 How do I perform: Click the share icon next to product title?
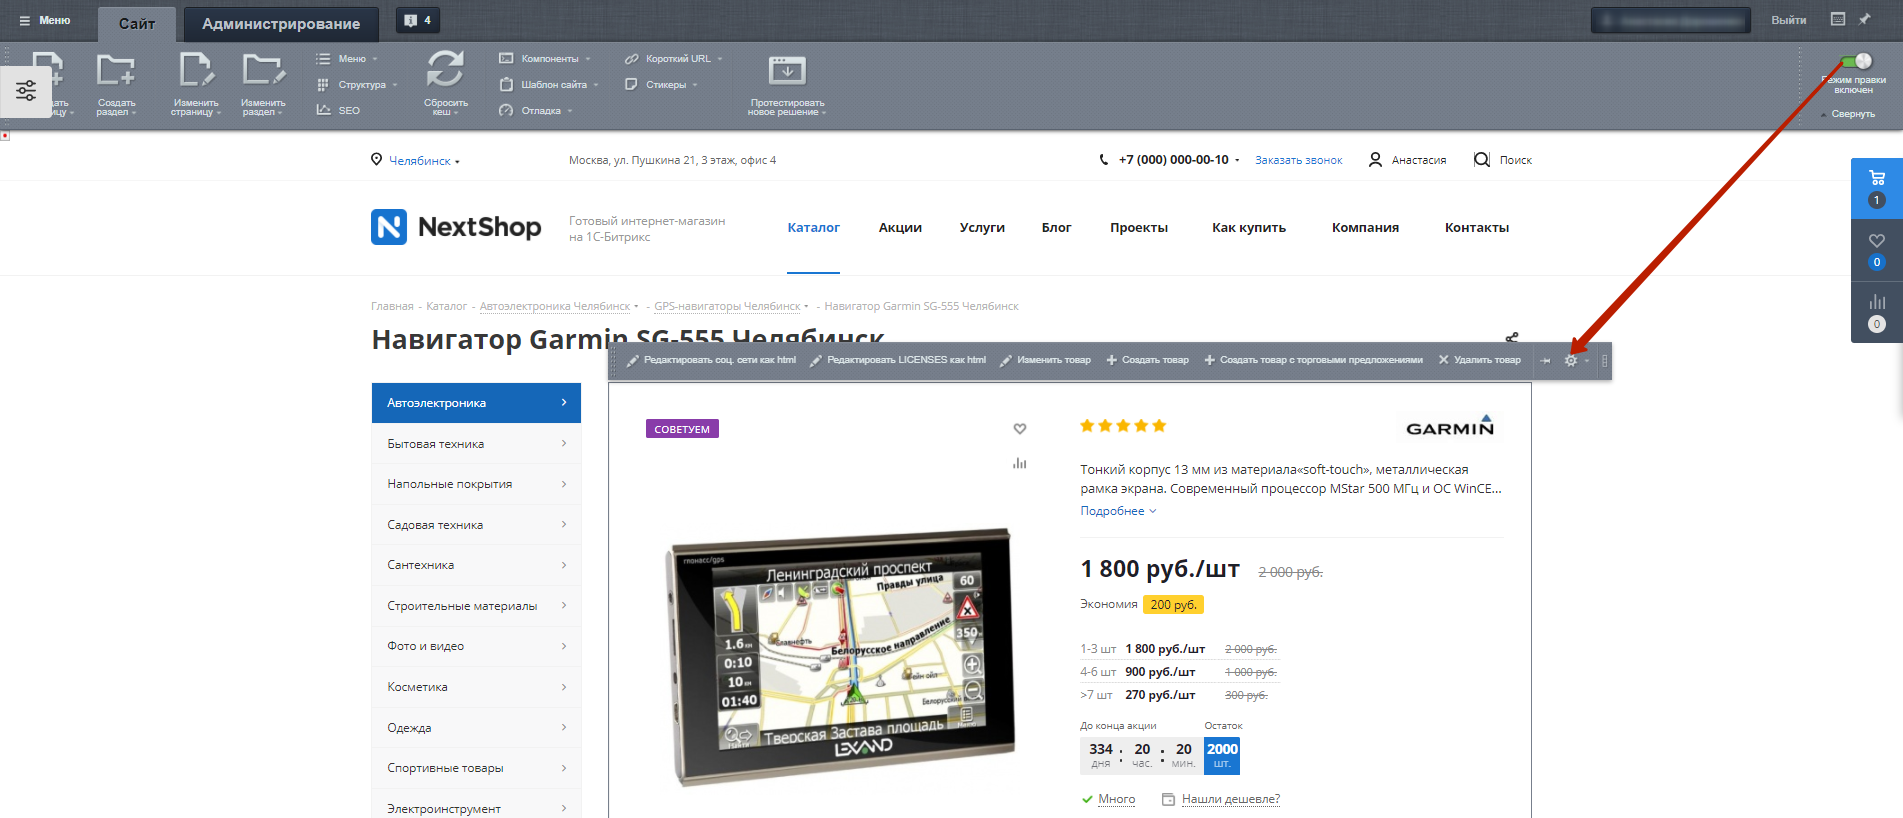[x=1512, y=338]
